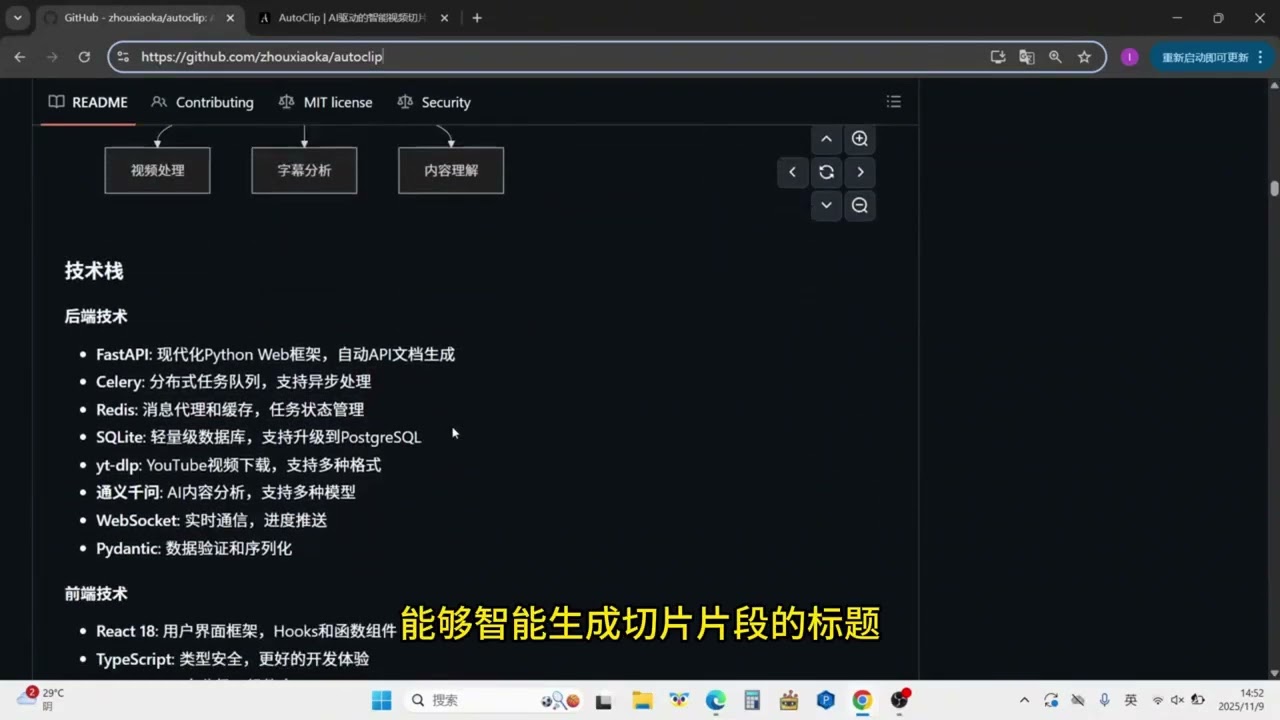This screenshot has height=720, width=1280.
Task: Bookmark this page with the star icon
Action: (1084, 57)
